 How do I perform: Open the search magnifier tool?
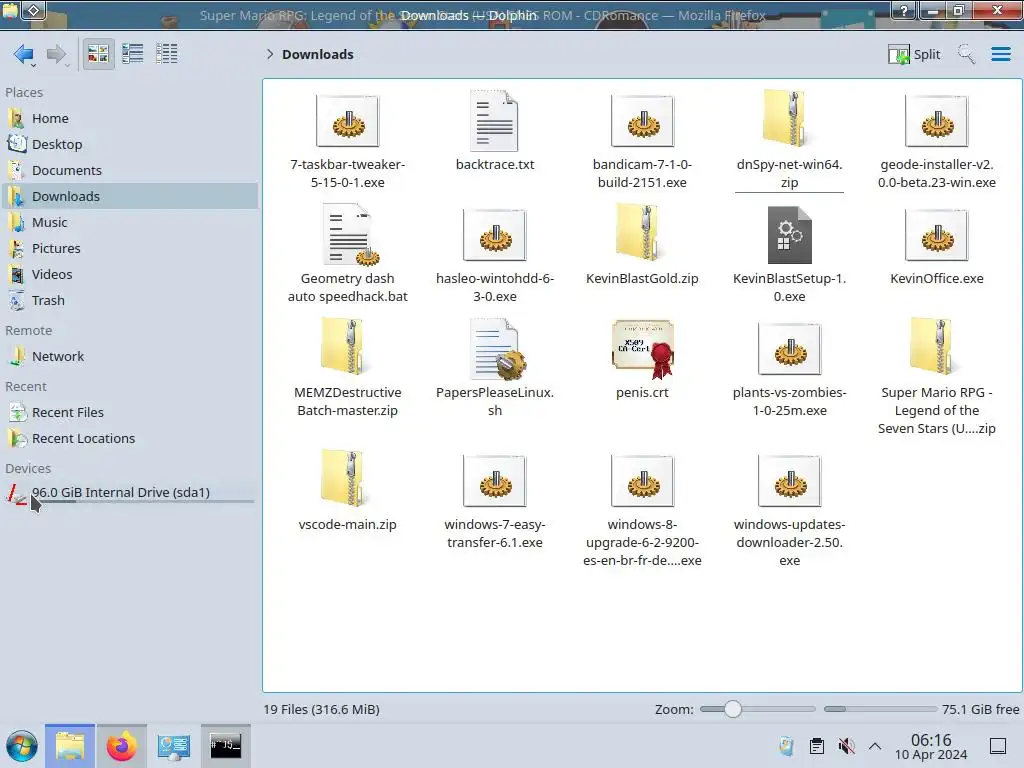coord(966,54)
